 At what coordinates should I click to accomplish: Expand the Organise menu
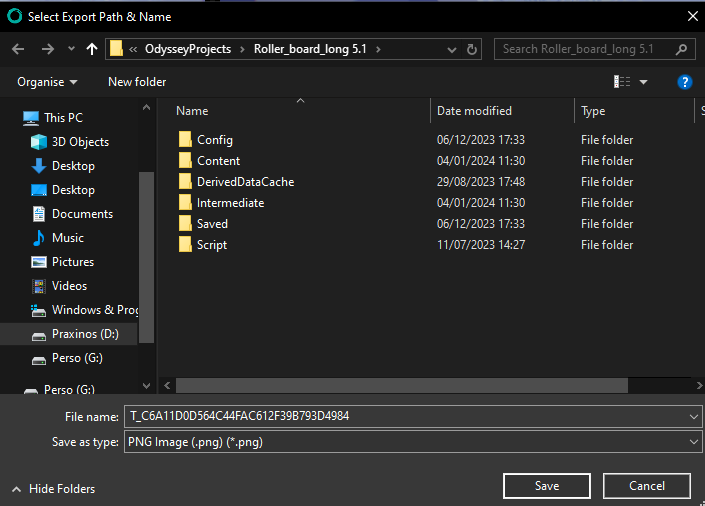pyautogui.click(x=47, y=82)
